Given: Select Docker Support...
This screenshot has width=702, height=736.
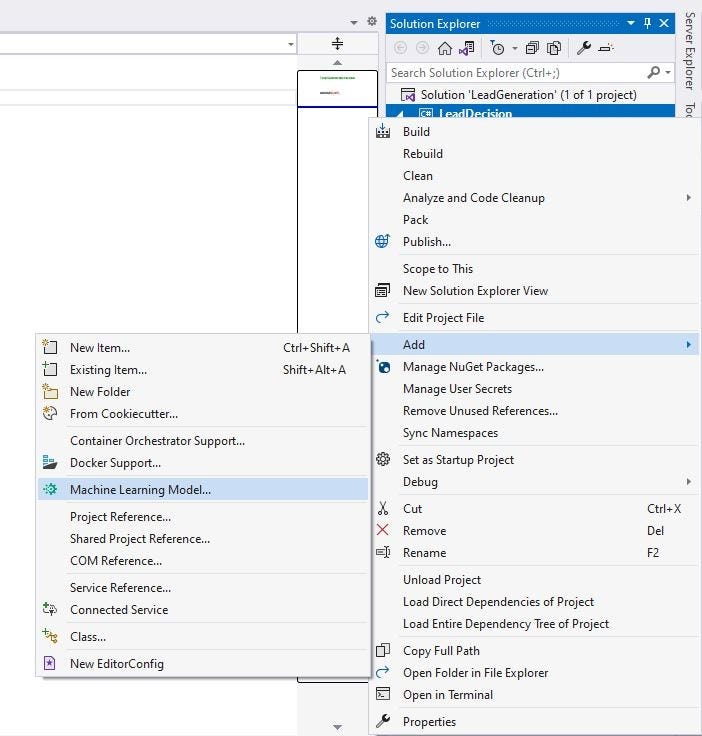Looking at the screenshot, I should pyautogui.click(x=203, y=463).
